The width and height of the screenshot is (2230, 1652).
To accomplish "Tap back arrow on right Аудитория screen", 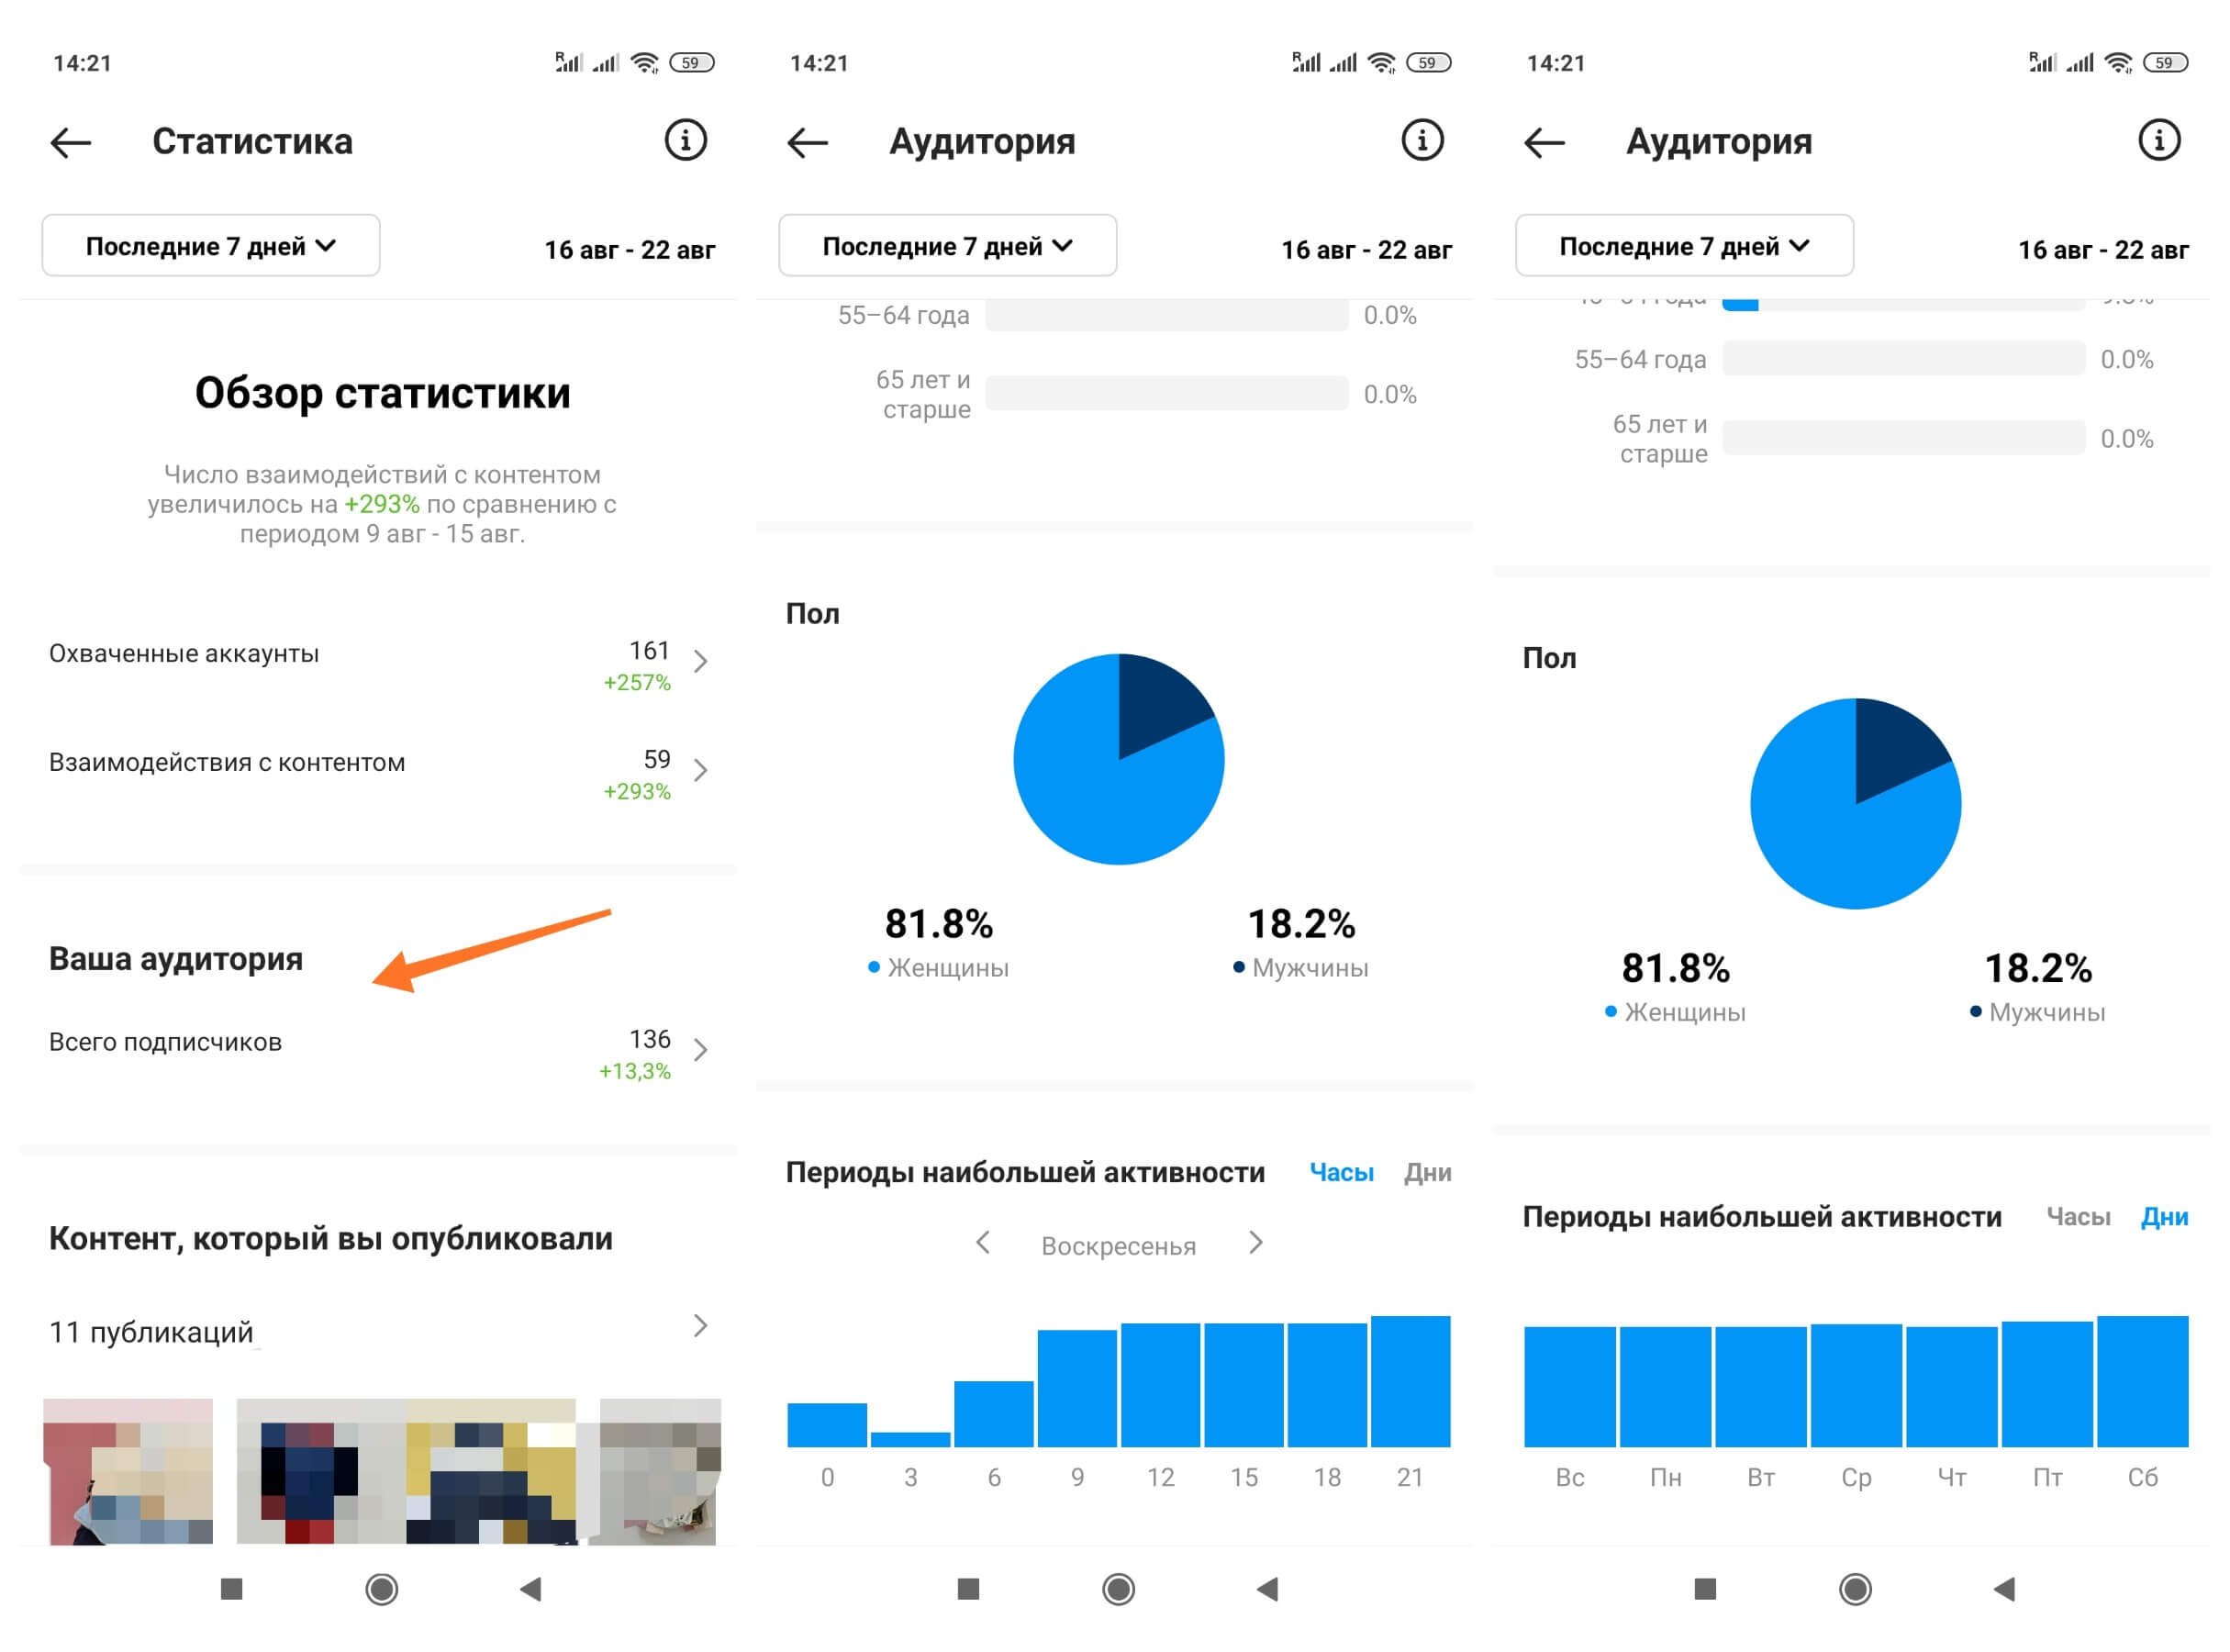I will click(1545, 143).
